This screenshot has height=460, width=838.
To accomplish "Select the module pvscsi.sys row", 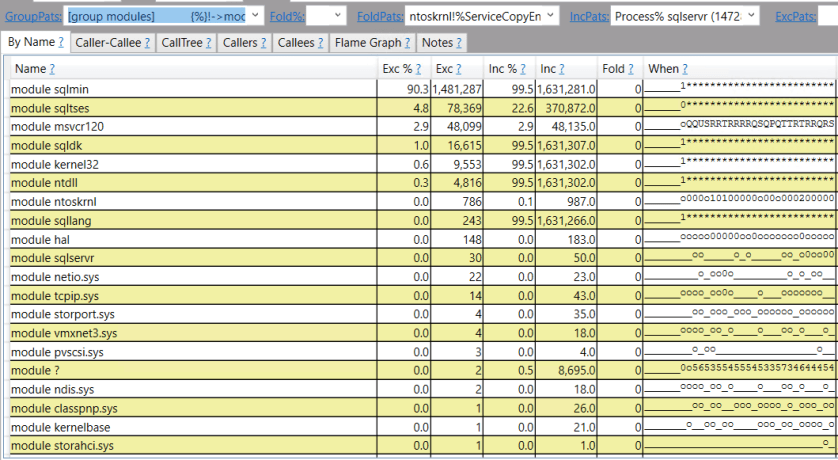I will click(422, 352).
